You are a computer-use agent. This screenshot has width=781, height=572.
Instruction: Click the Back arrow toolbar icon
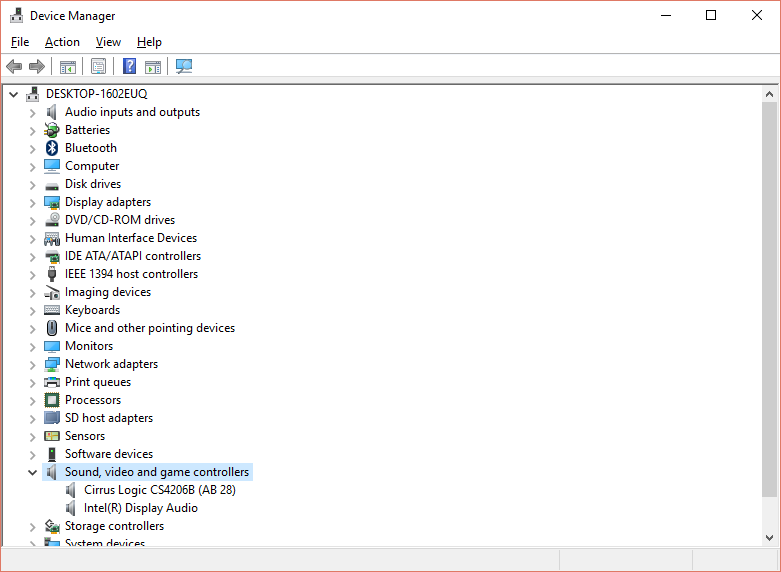pos(14,66)
